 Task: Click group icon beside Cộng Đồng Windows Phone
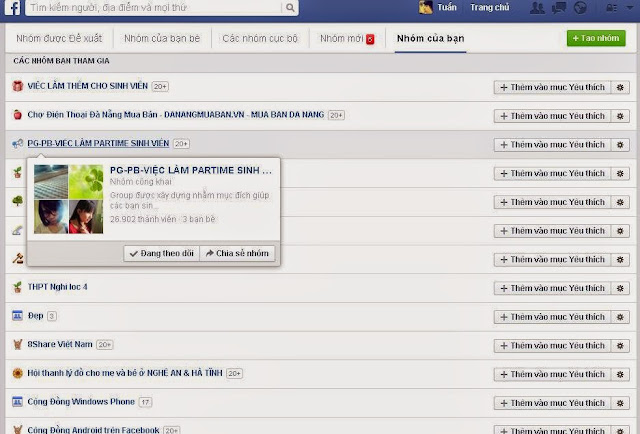click(x=17, y=402)
